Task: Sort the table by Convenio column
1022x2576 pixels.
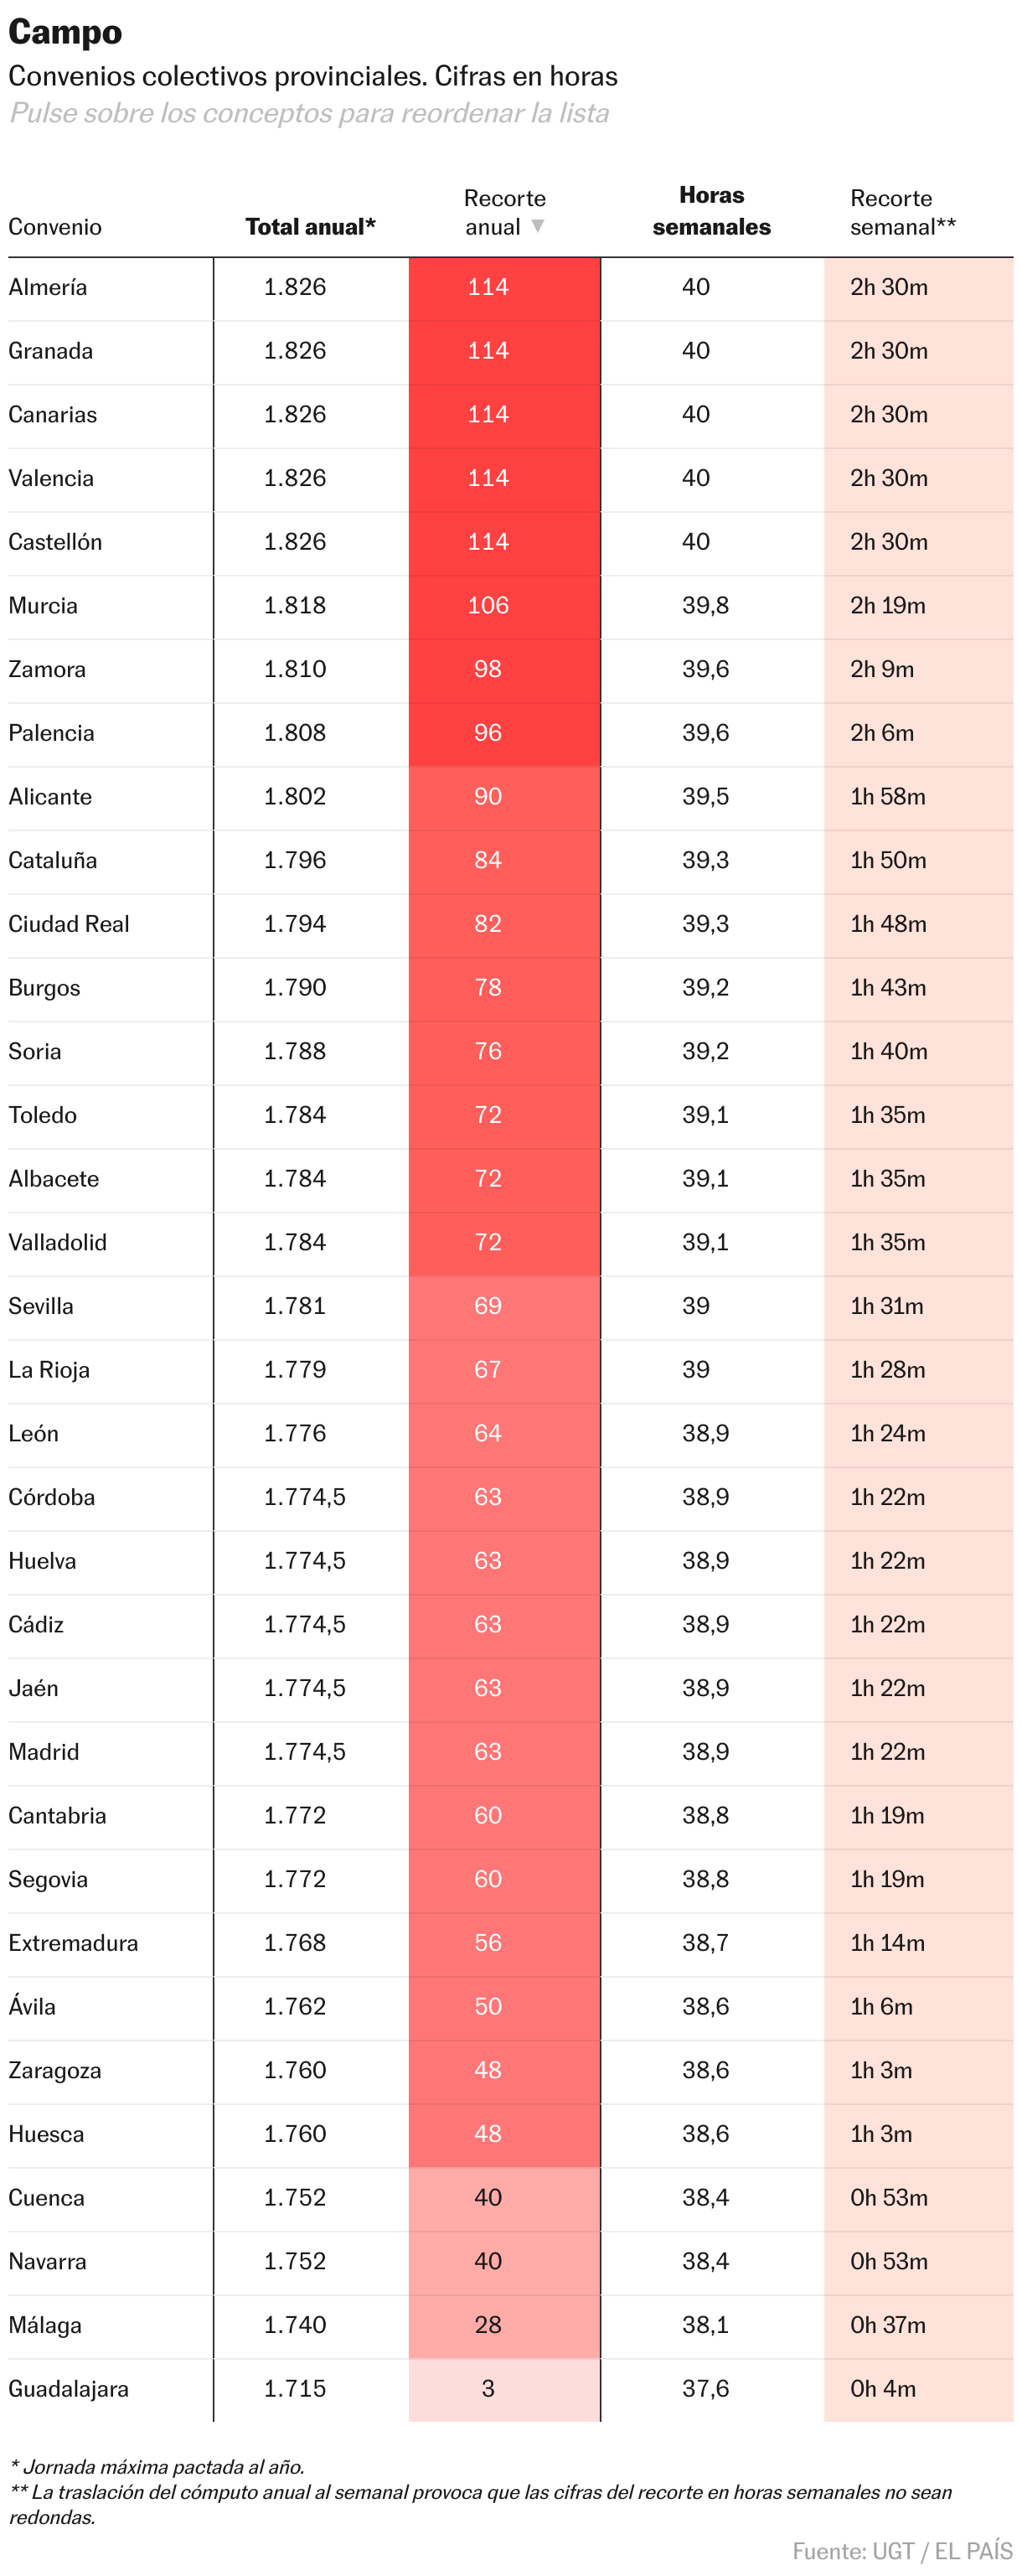Action: click(55, 227)
